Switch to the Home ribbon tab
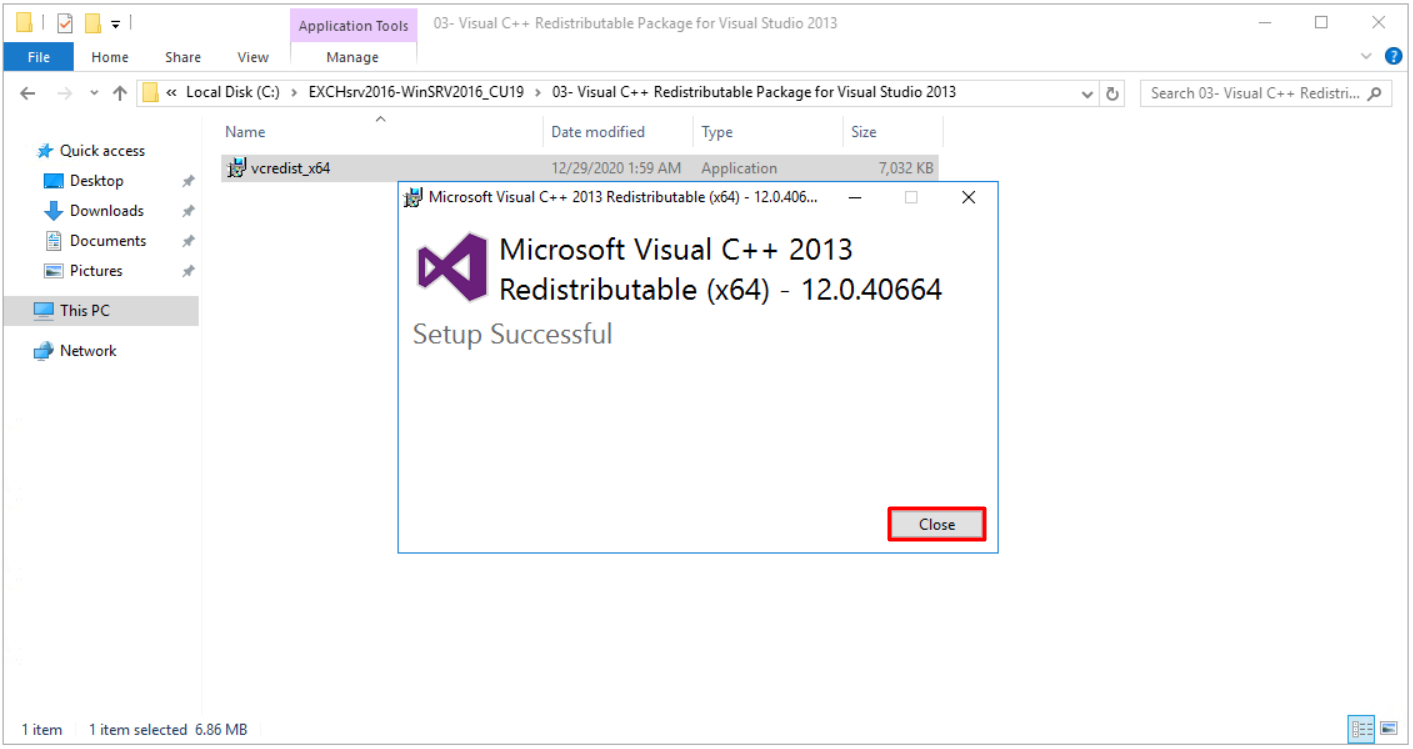Viewport: 1413px width, 749px height. click(x=110, y=57)
